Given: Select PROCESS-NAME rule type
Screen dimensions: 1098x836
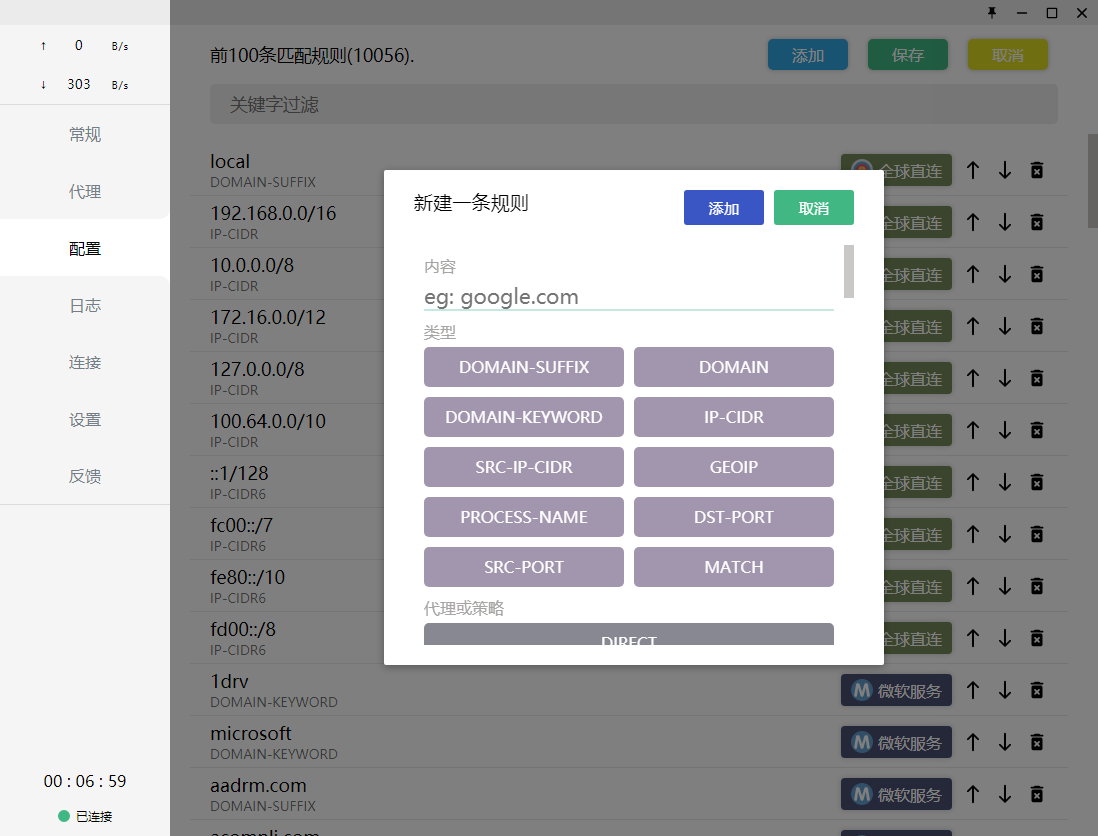Looking at the screenshot, I should coord(524,517).
